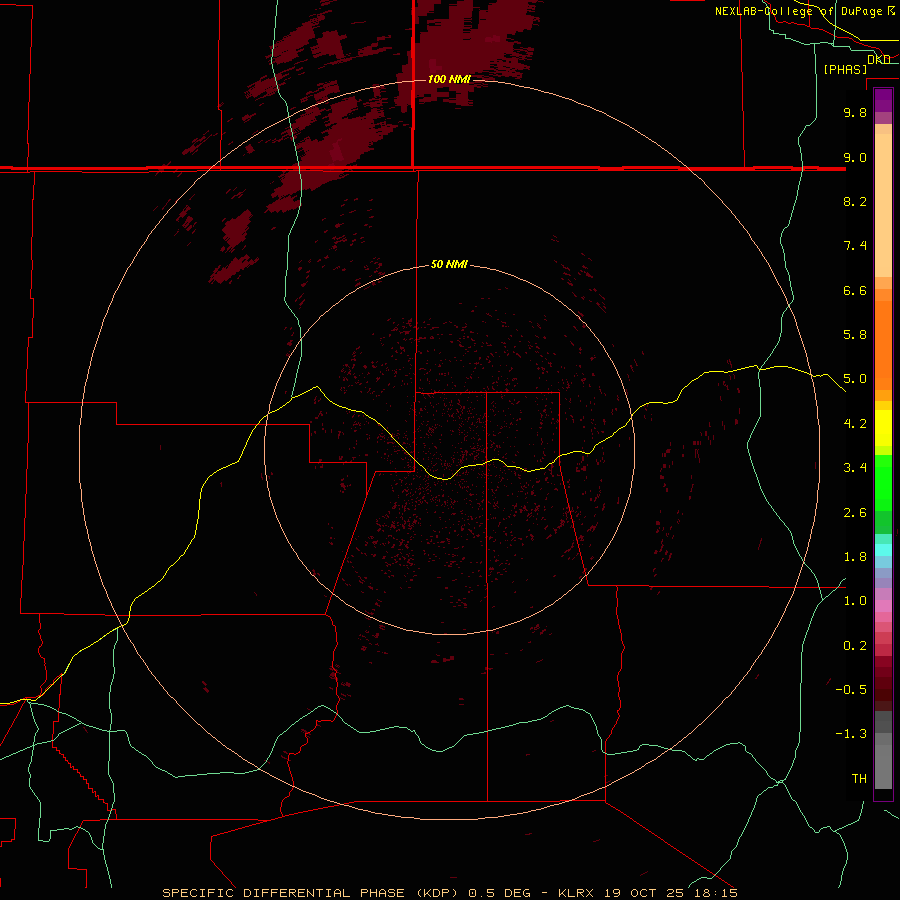Click the 19 OCT 25 18:15 timestamp
The width and height of the screenshot is (900, 900).
tap(670, 893)
